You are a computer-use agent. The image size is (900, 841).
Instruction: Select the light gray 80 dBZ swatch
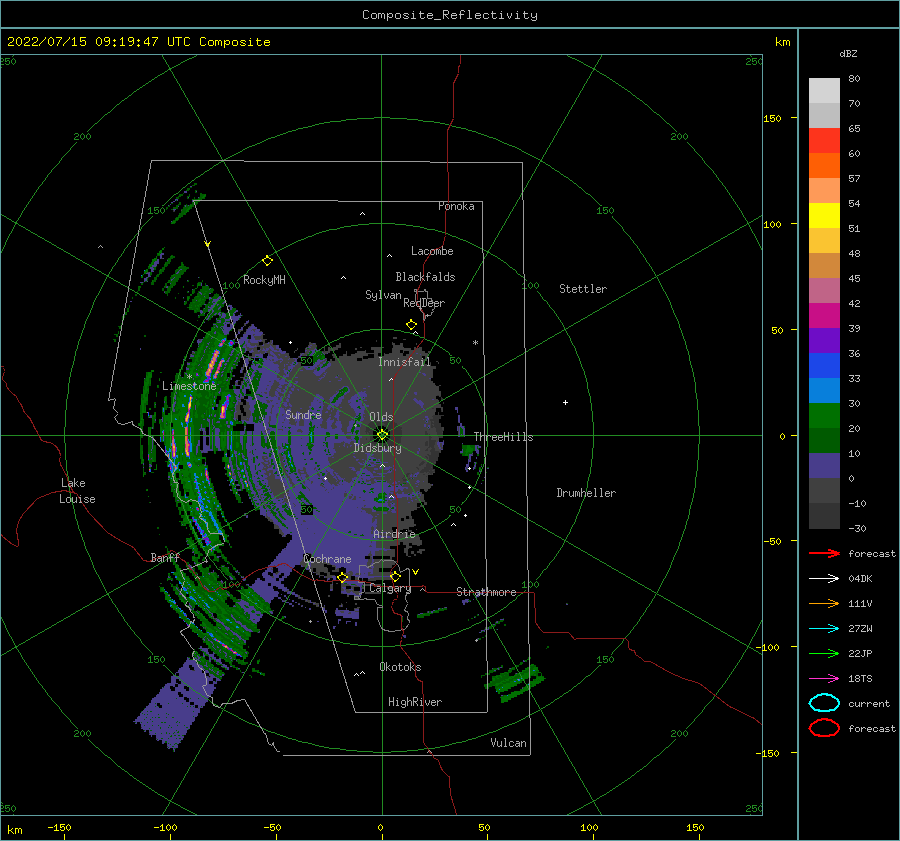click(x=824, y=91)
